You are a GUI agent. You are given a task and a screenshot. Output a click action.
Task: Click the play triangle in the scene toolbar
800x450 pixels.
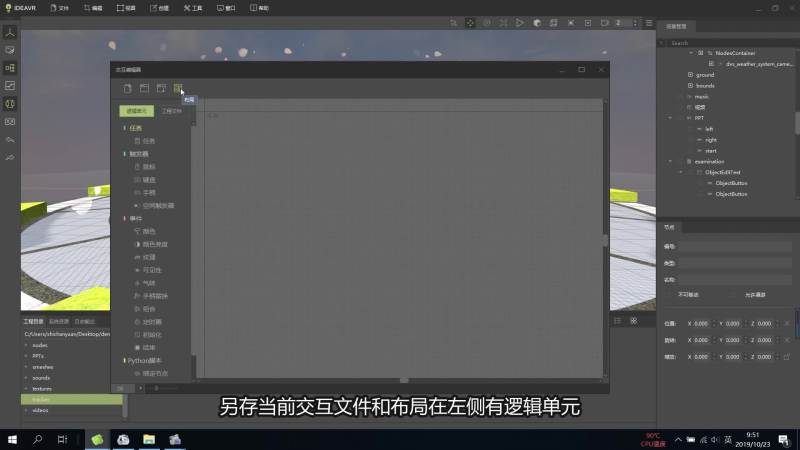tap(519, 23)
